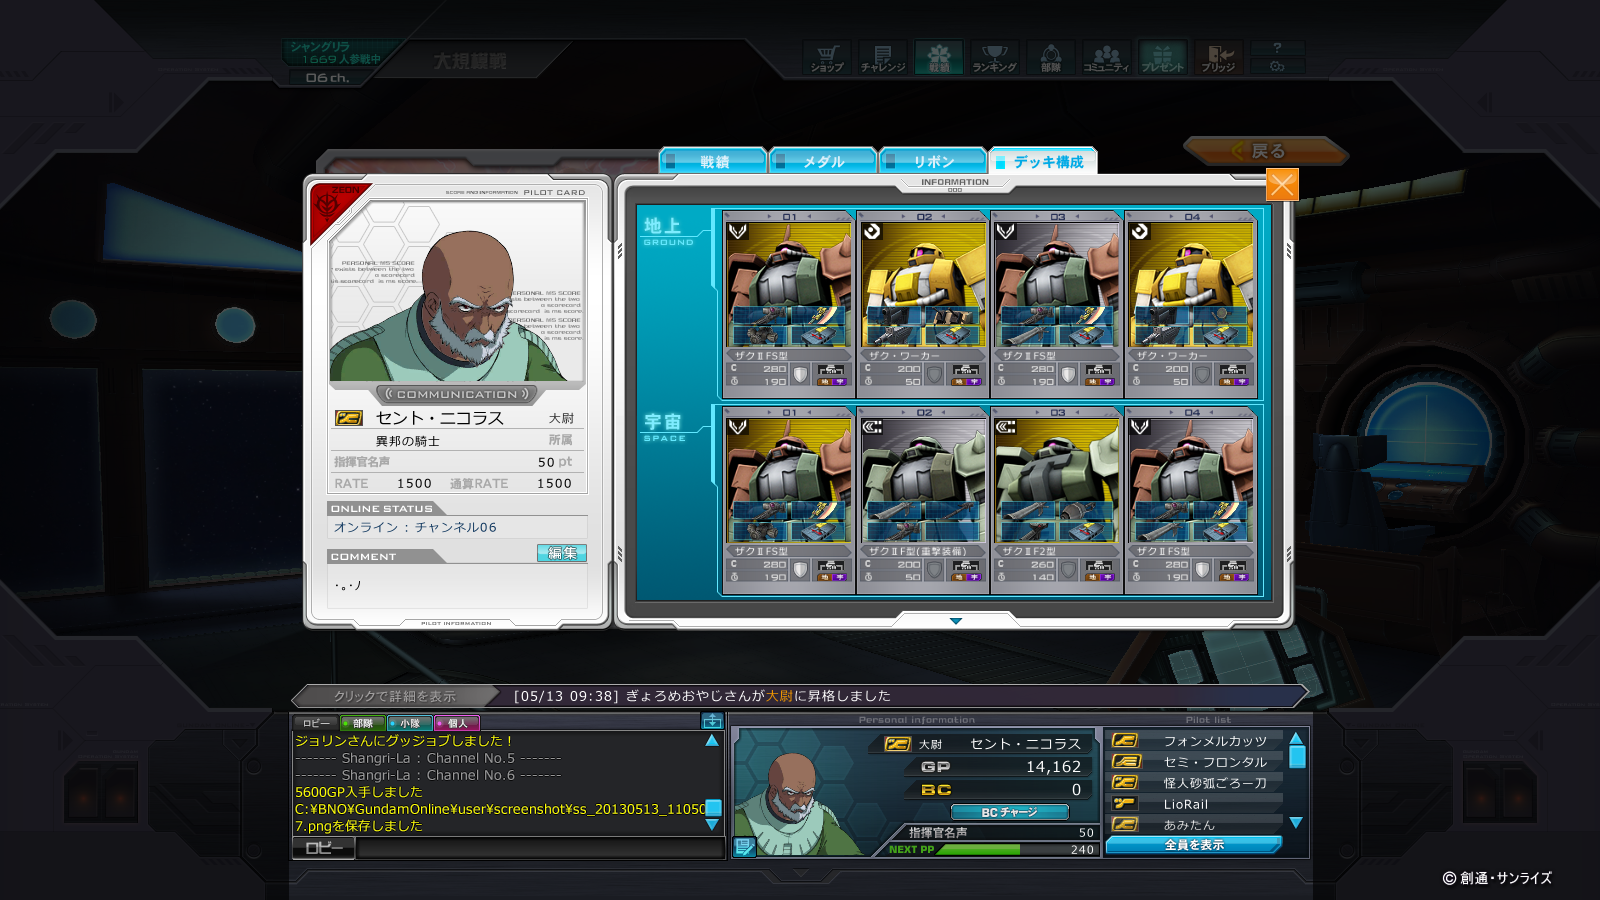Select the 個人 chat tab

(x=457, y=723)
